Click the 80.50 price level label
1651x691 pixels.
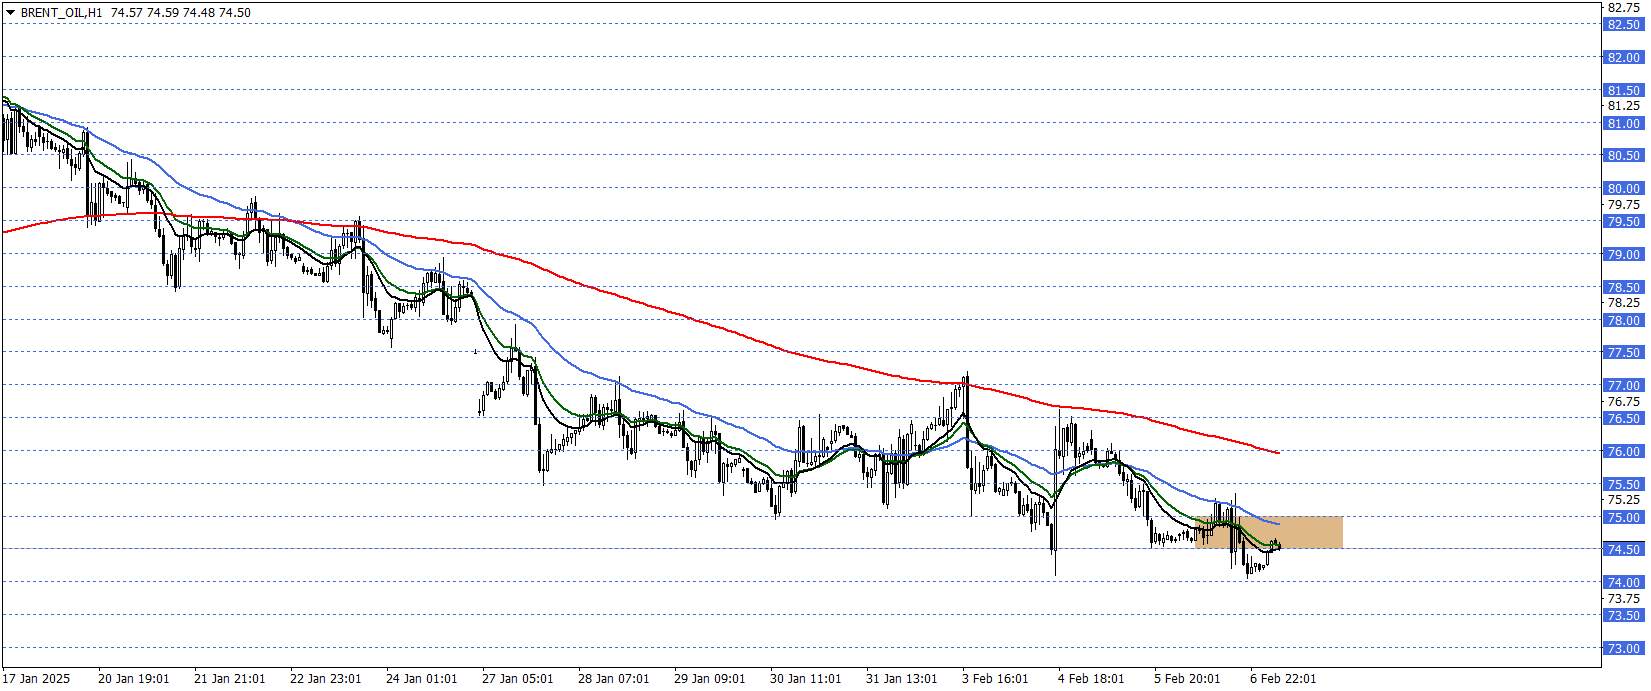tap(1624, 155)
